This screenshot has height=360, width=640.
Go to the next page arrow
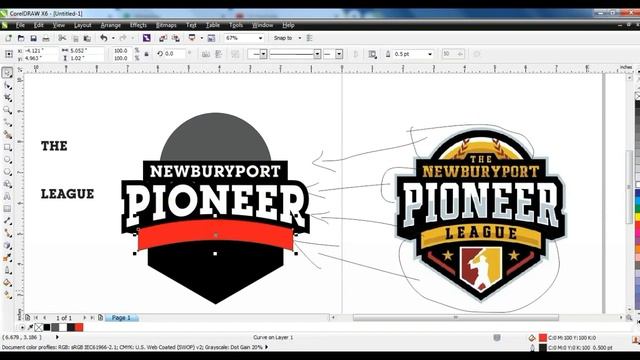click(x=84, y=318)
